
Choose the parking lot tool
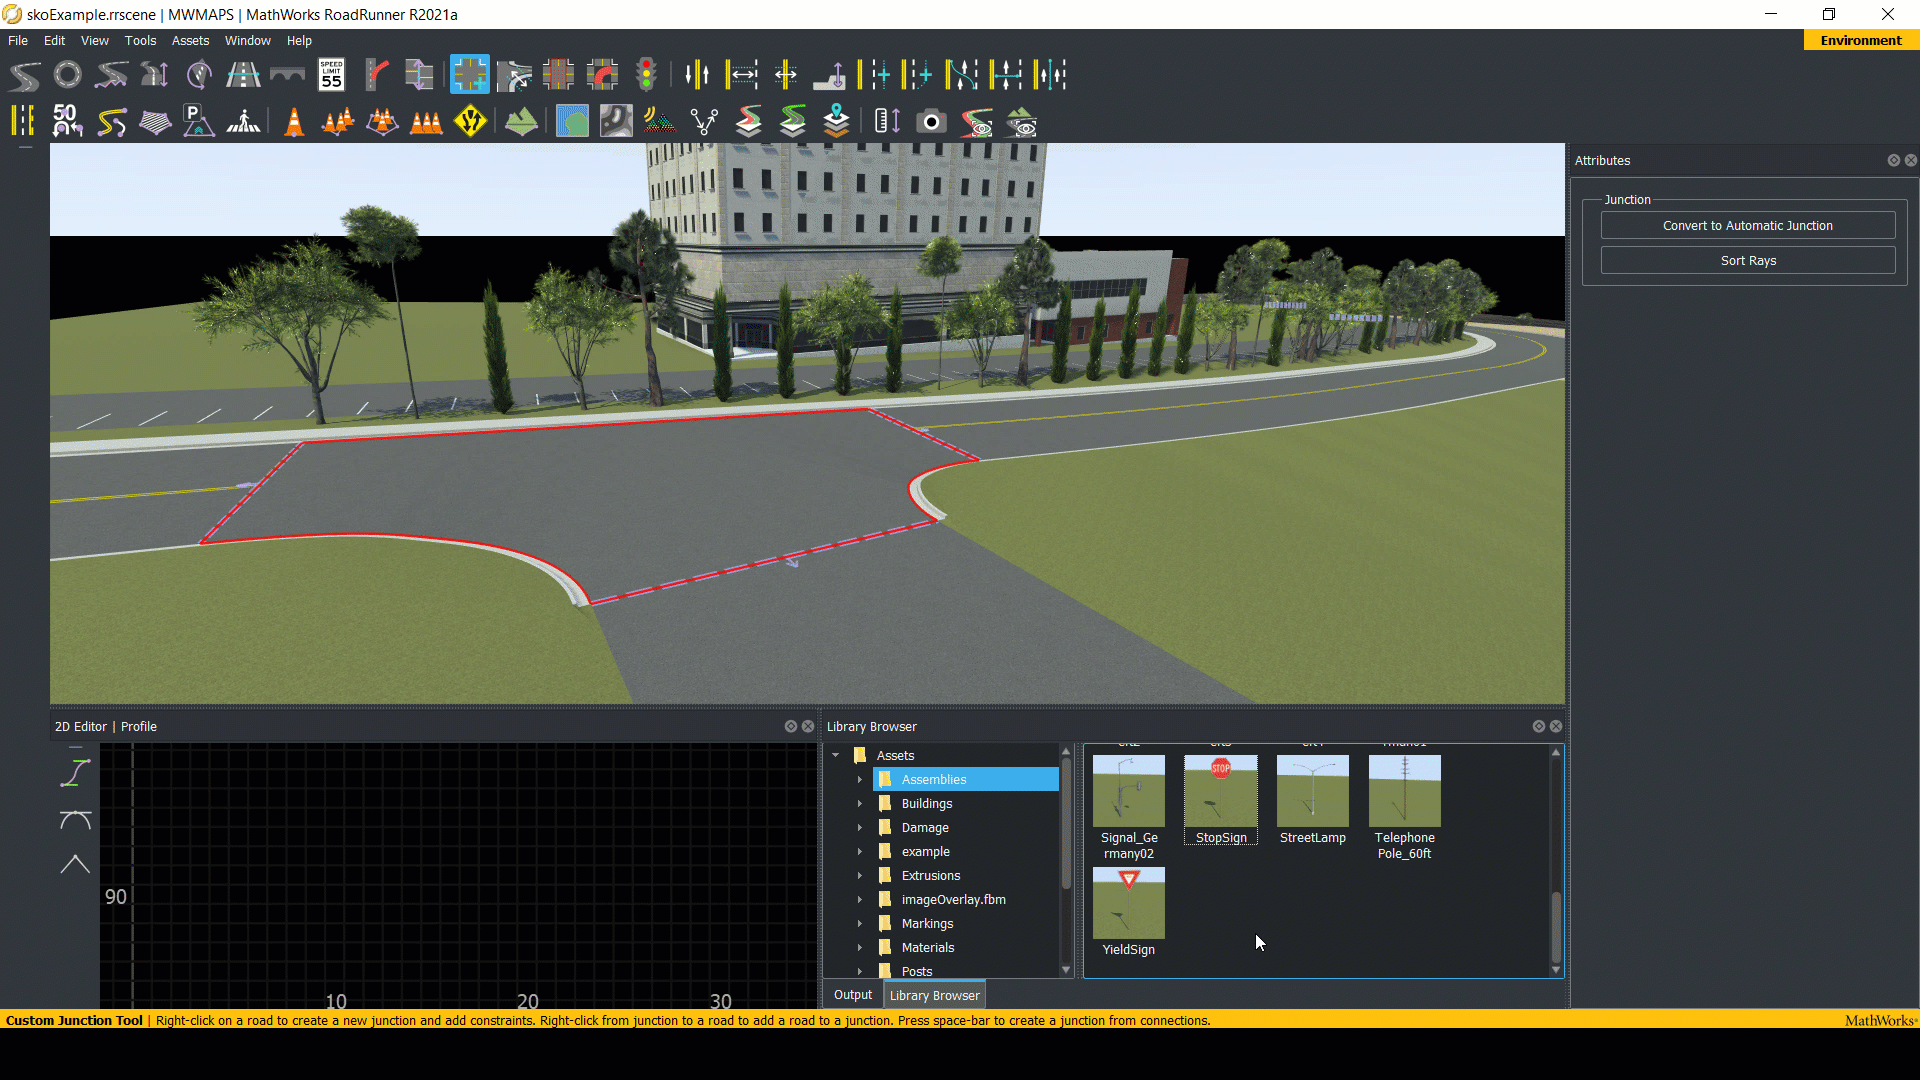[x=198, y=122]
